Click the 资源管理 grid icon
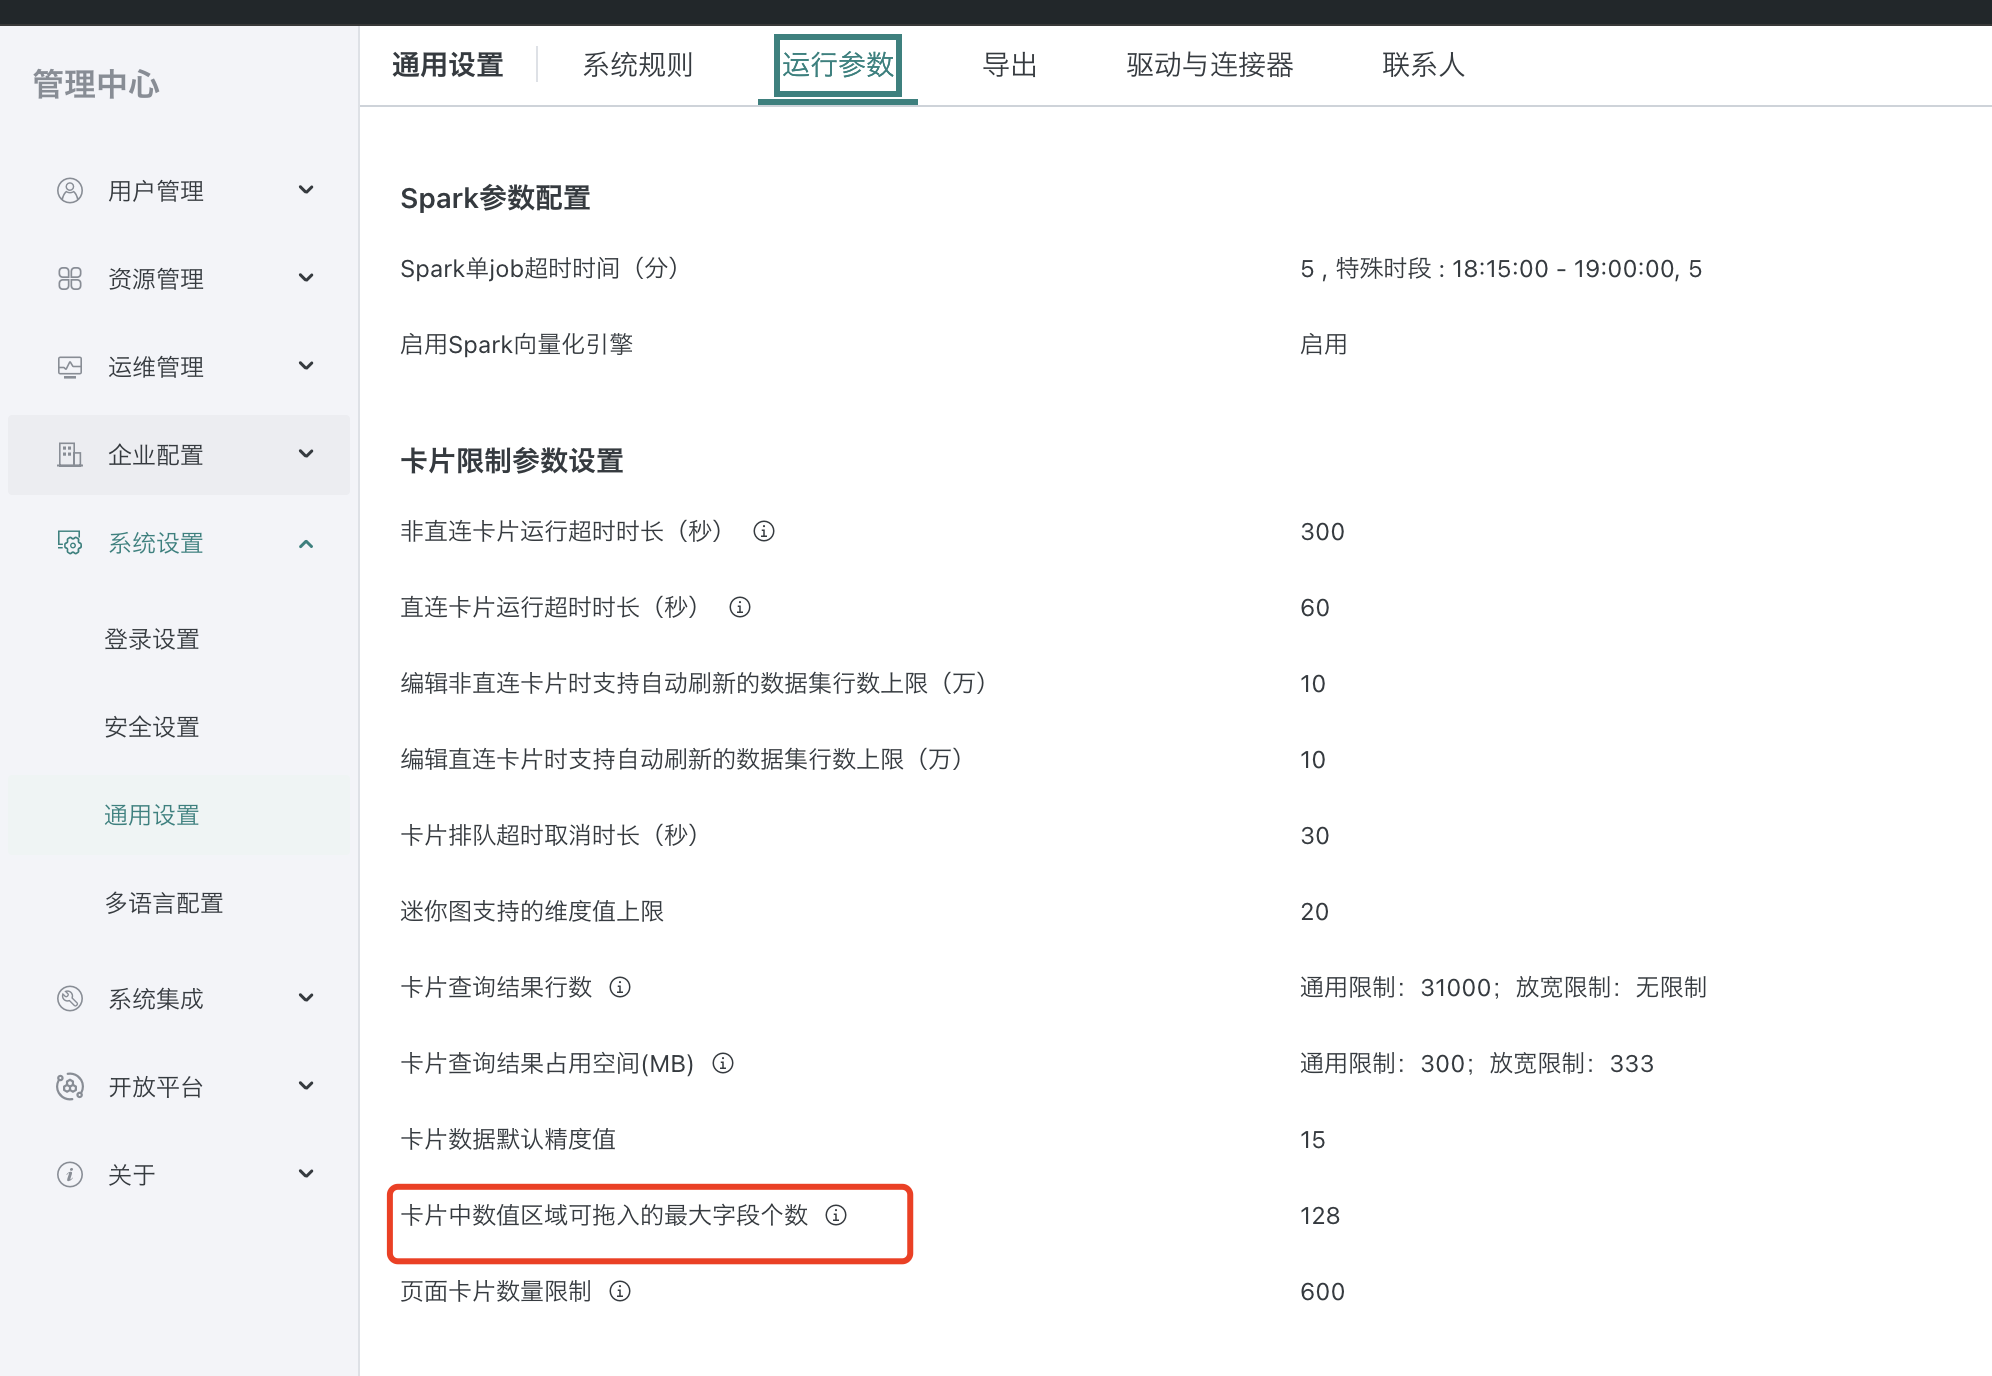The height and width of the screenshot is (1376, 1992). click(69, 278)
